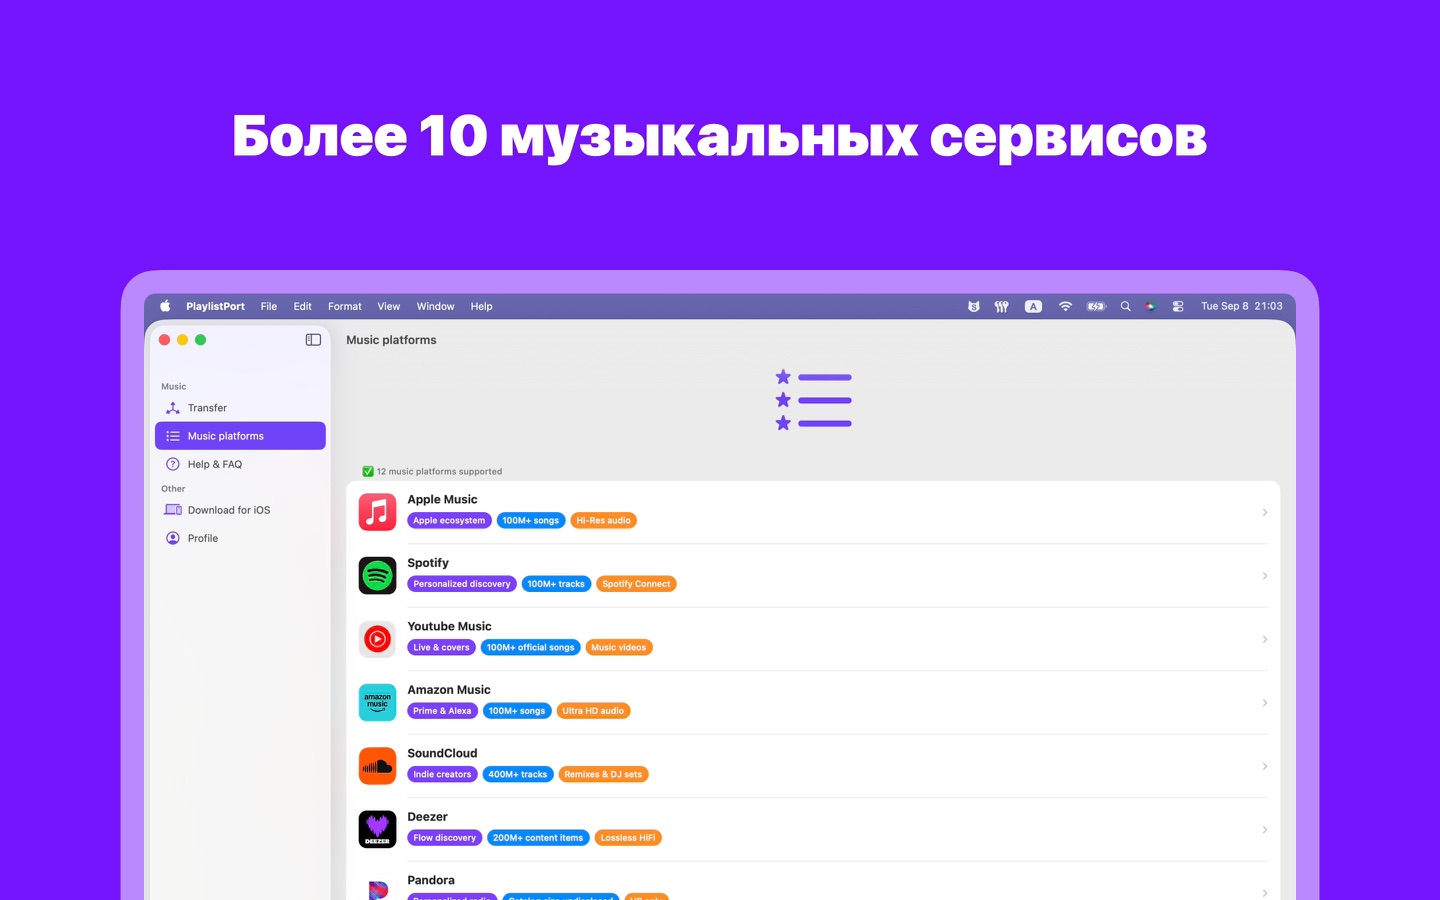The image size is (1440, 900).
Task: Select Music platforms in the sidebar
Action: [240, 436]
